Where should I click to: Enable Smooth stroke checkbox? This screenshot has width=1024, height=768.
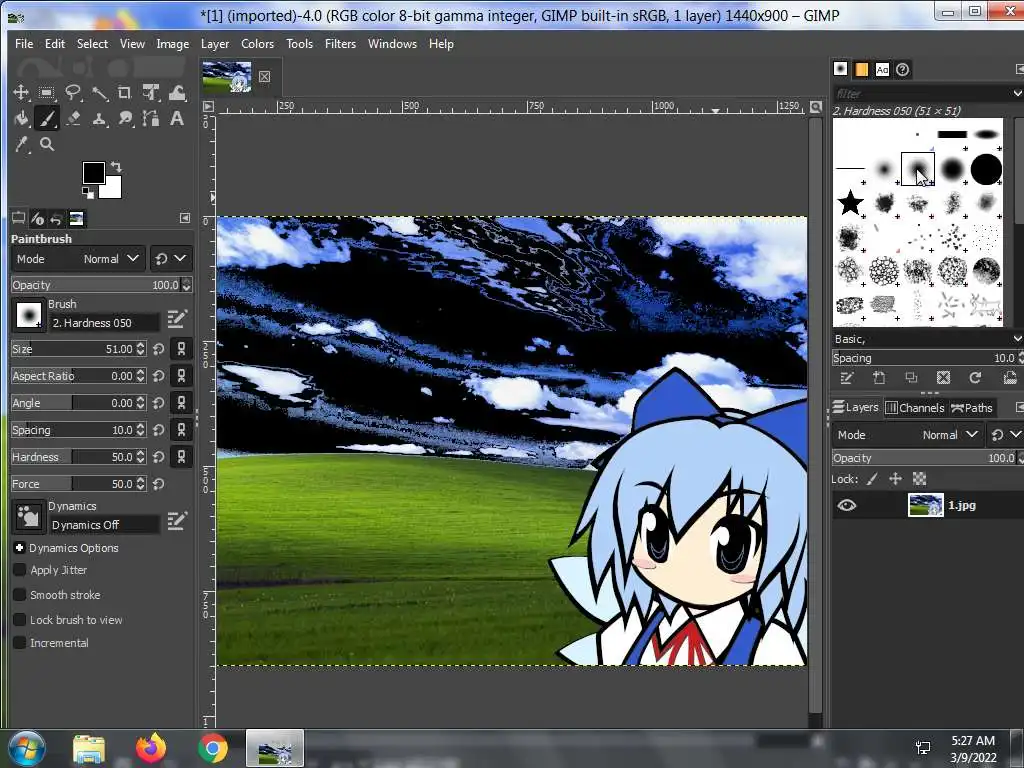[x=20, y=595]
